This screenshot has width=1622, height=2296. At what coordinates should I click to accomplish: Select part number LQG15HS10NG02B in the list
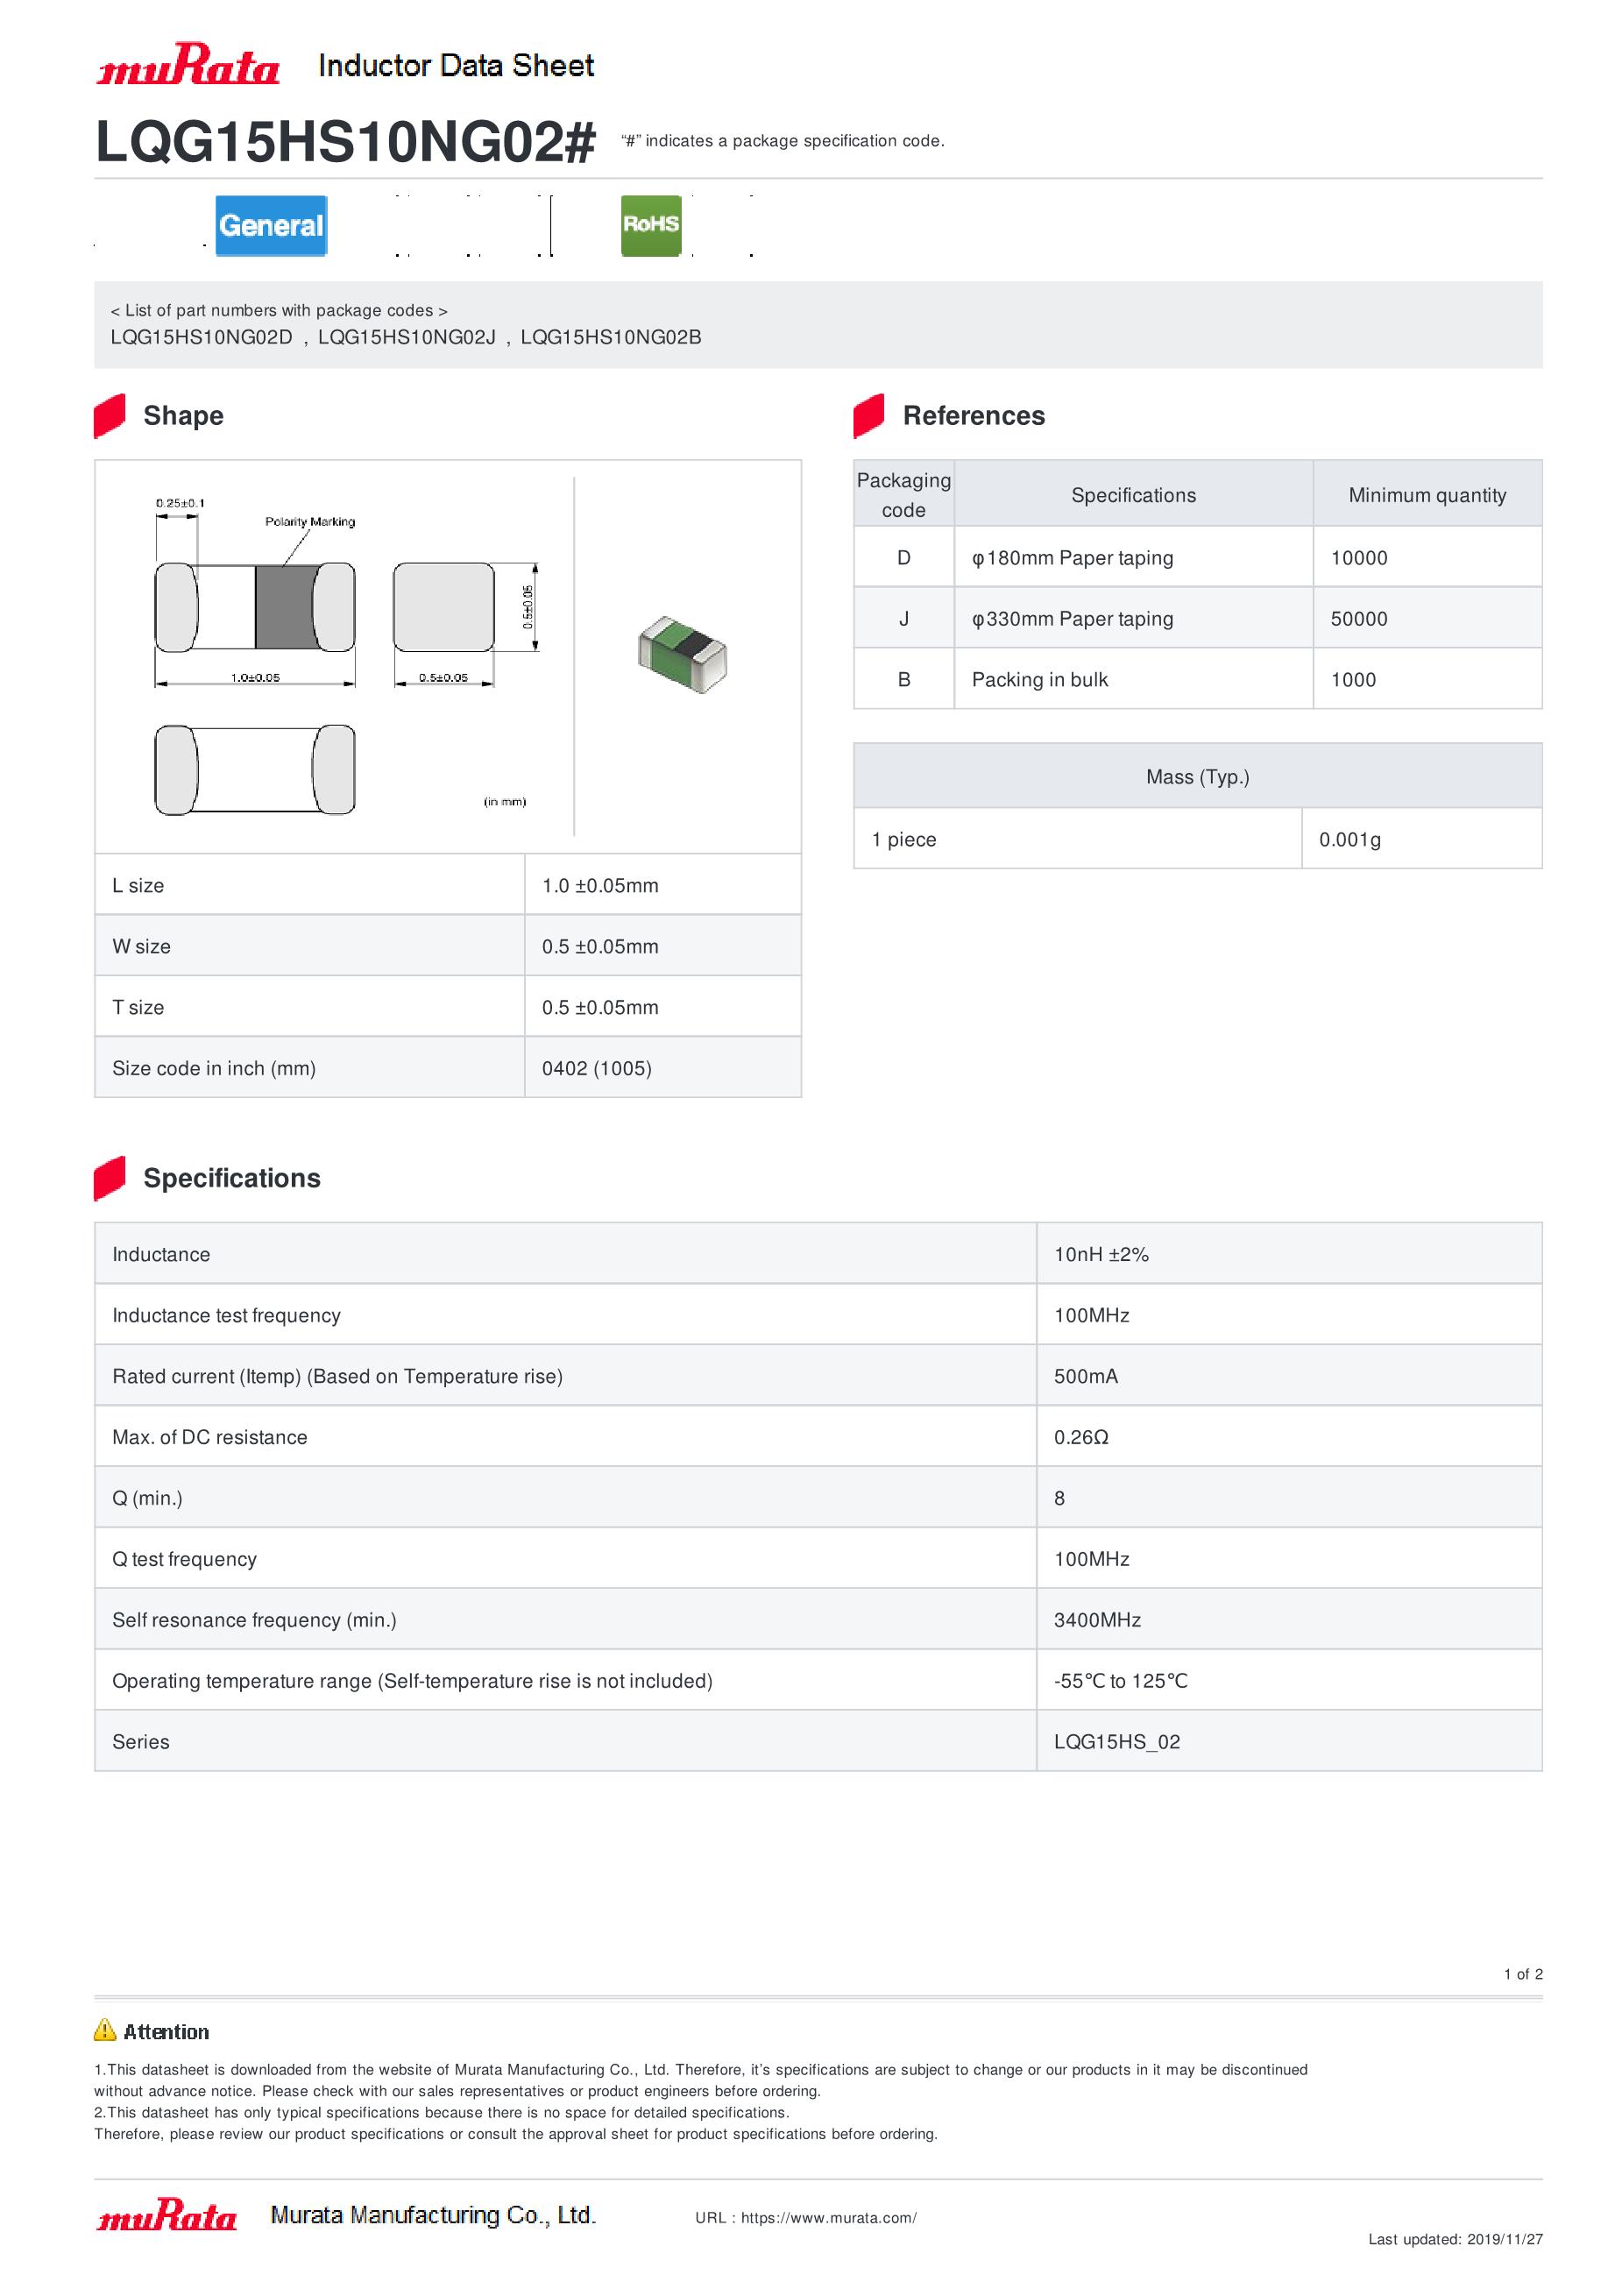(x=610, y=337)
